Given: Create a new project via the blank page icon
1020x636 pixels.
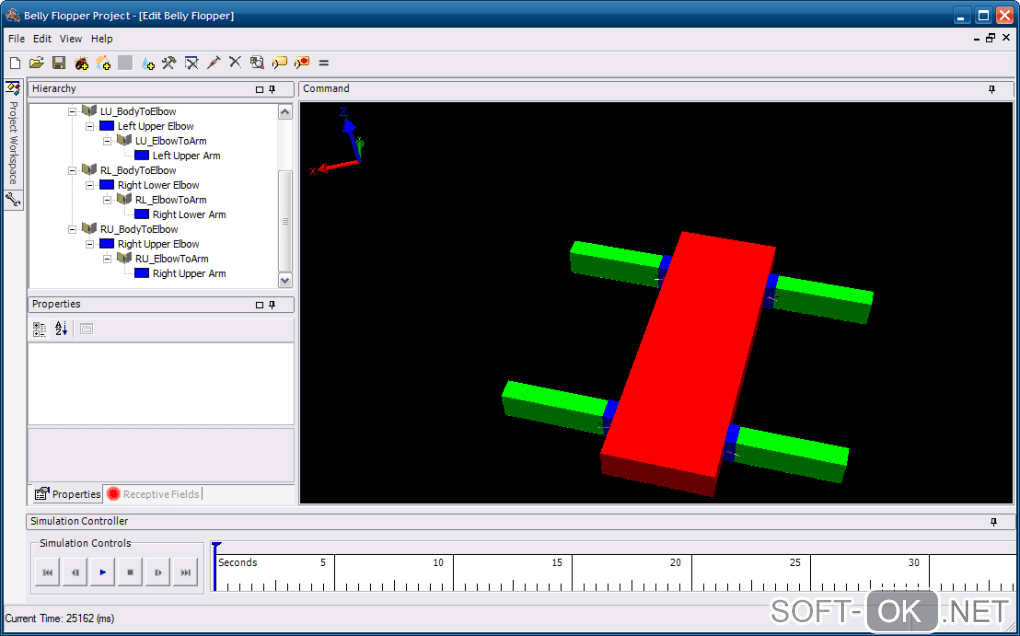Looking at the screenshot, I should [15, 63].
